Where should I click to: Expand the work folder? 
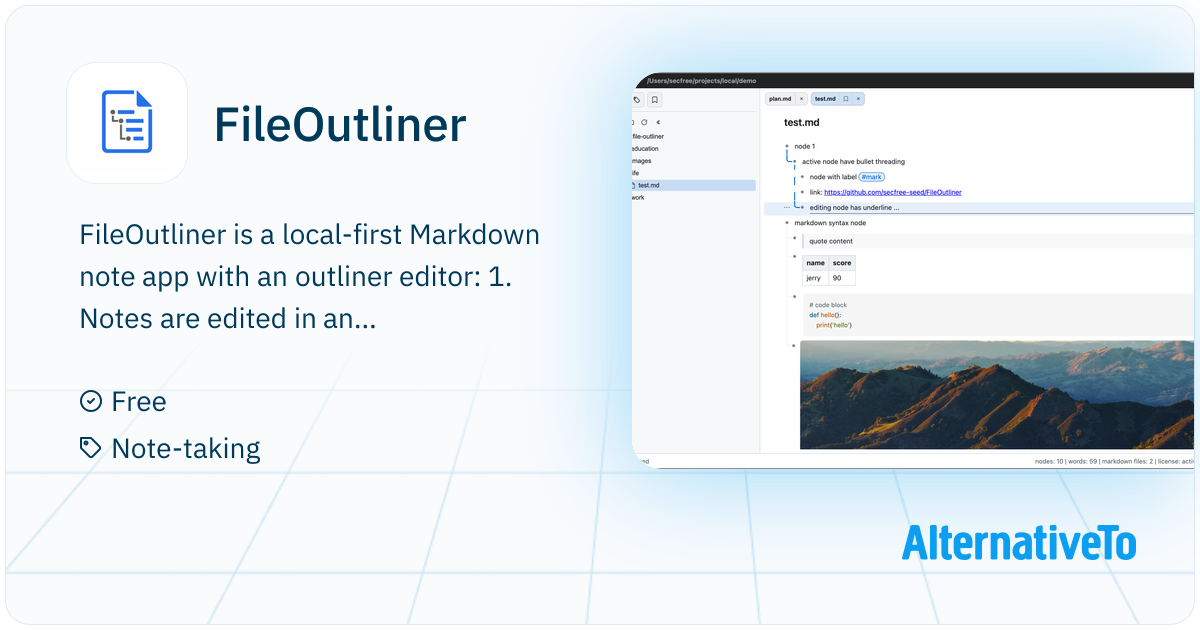pyautogui.click(x=638, y=197)
